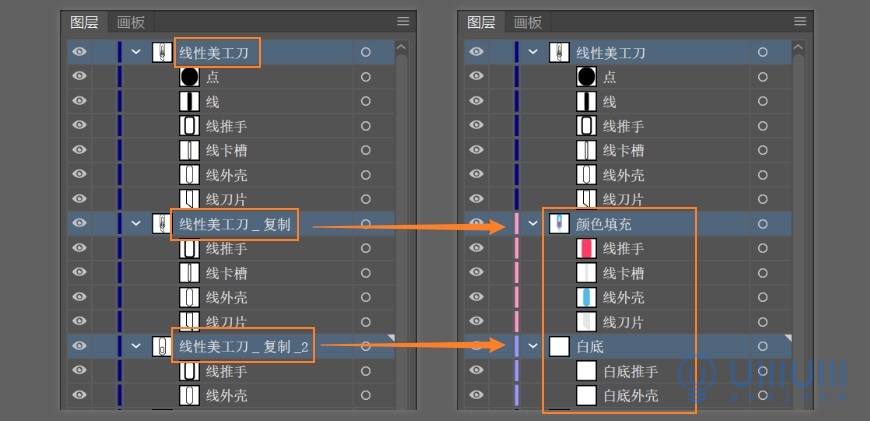This screenshot has width=870, height=421.
Task: Switch to 图层 tab in right panel
Action: pyautogui.click(x=482, y=22)
